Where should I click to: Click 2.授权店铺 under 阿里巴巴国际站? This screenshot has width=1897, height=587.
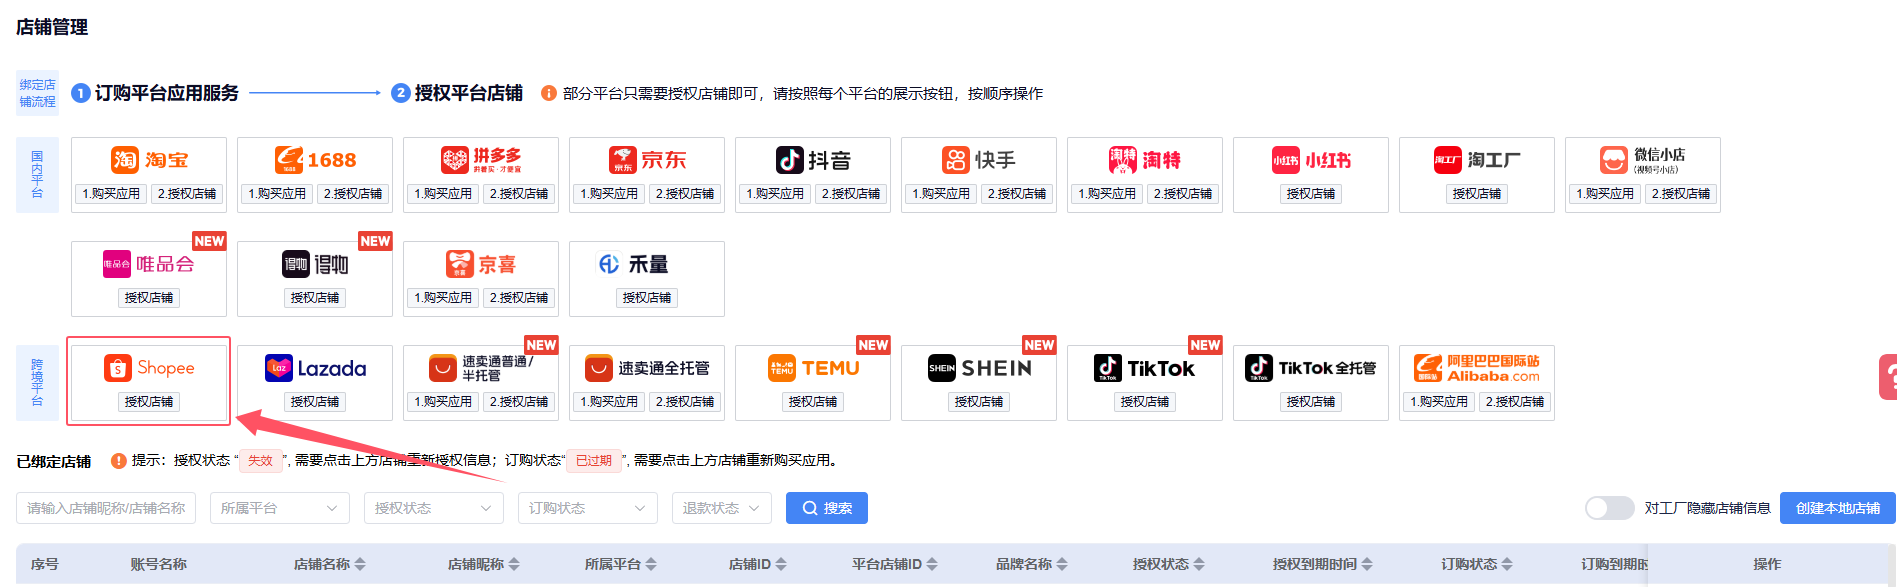[x=1515, y=401]
